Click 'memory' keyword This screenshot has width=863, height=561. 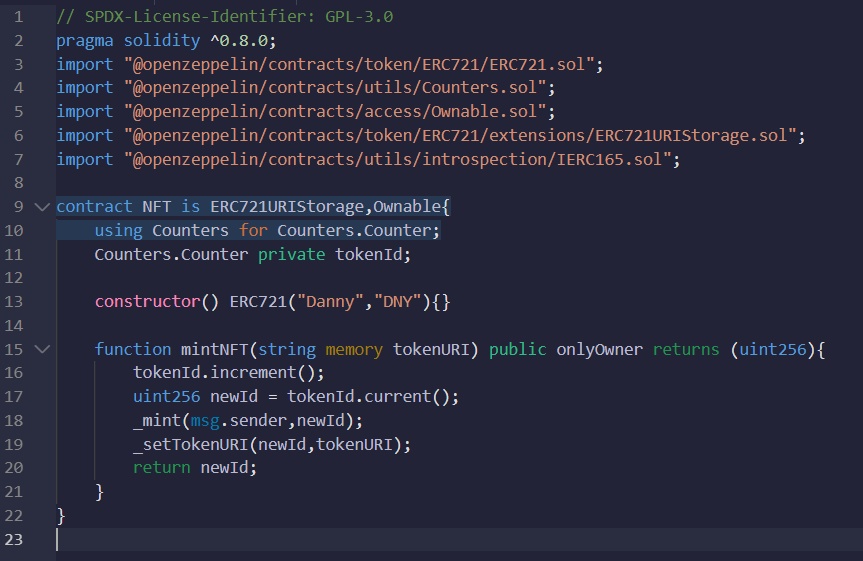(354, 350)
